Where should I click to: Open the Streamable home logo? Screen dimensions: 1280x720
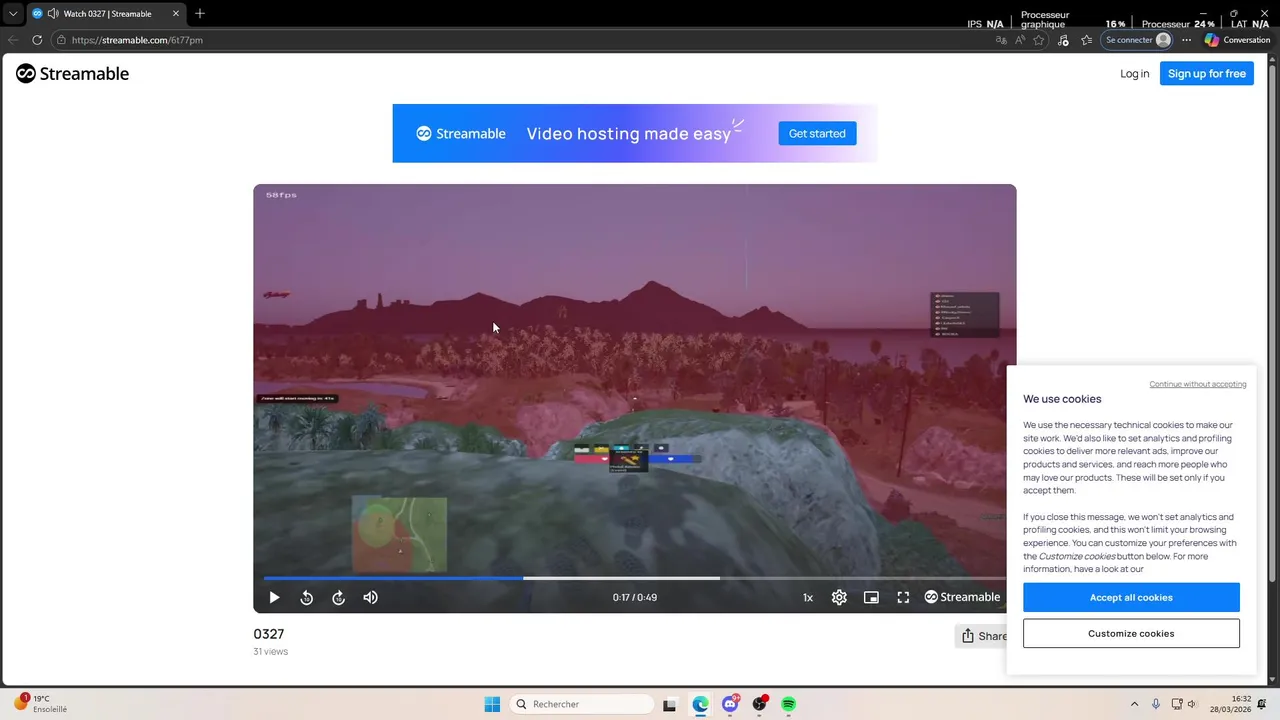(x=73, y=73)
